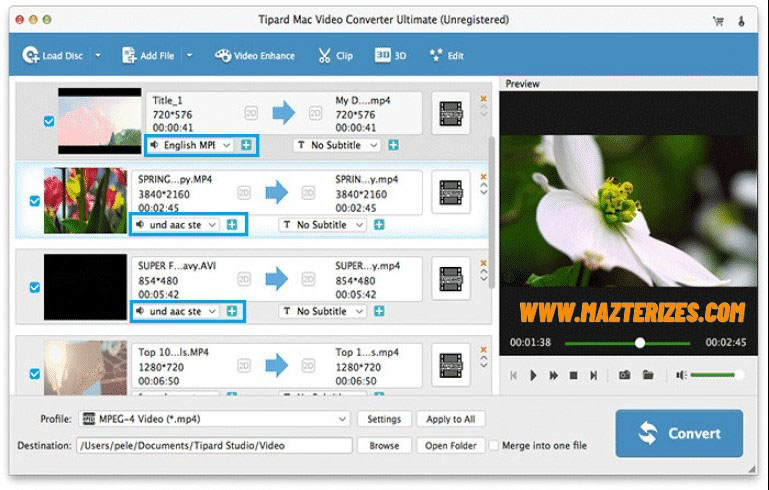This screenshot has width=769, height=490.
Task: Uncheck the Title_1 video checkbox
Action: pyautogui.click(x=49, y=121)
